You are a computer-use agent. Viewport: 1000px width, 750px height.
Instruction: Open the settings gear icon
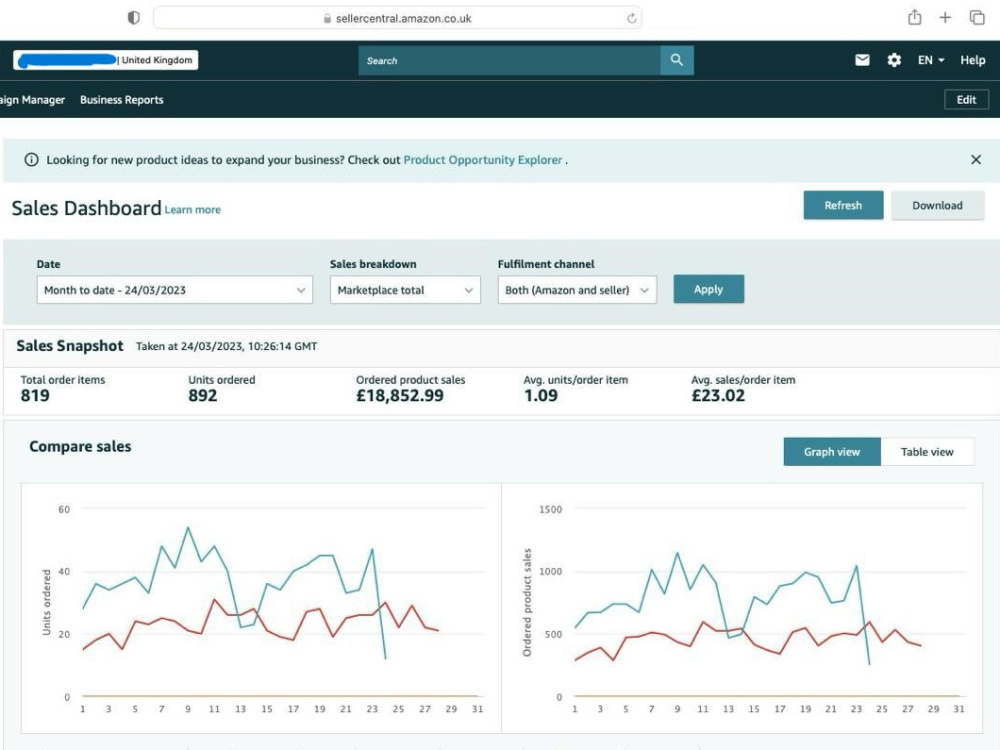tap(894, 60)
